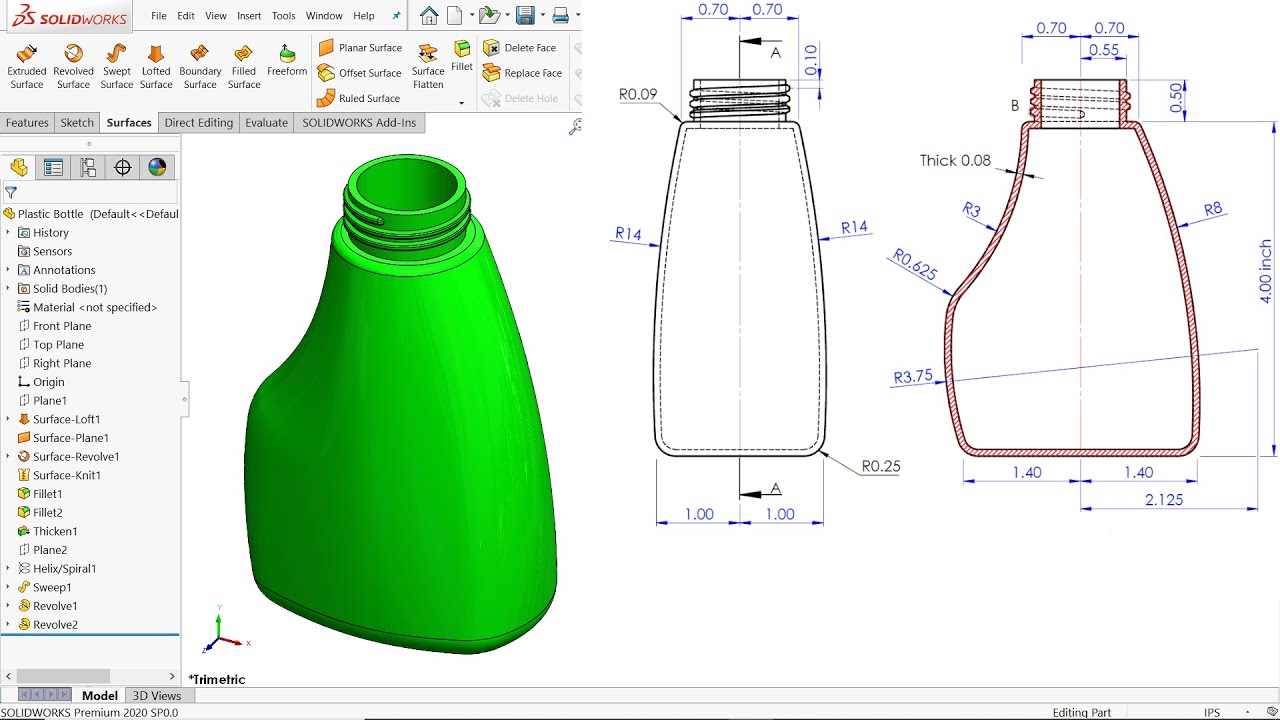Viewport: 1280px width, 720px height.
Task: Select Surface-Knit1 feature
Action: coord(59,475)
